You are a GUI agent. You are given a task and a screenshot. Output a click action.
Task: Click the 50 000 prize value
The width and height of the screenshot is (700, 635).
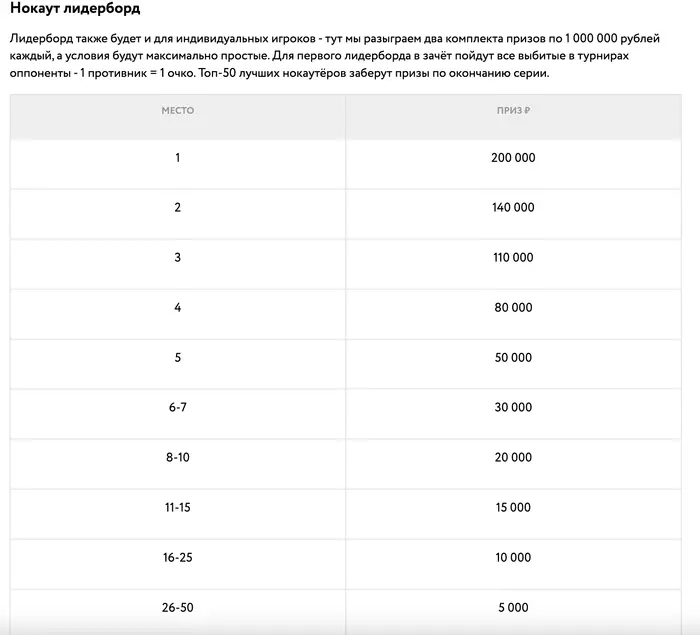[513, 358]
